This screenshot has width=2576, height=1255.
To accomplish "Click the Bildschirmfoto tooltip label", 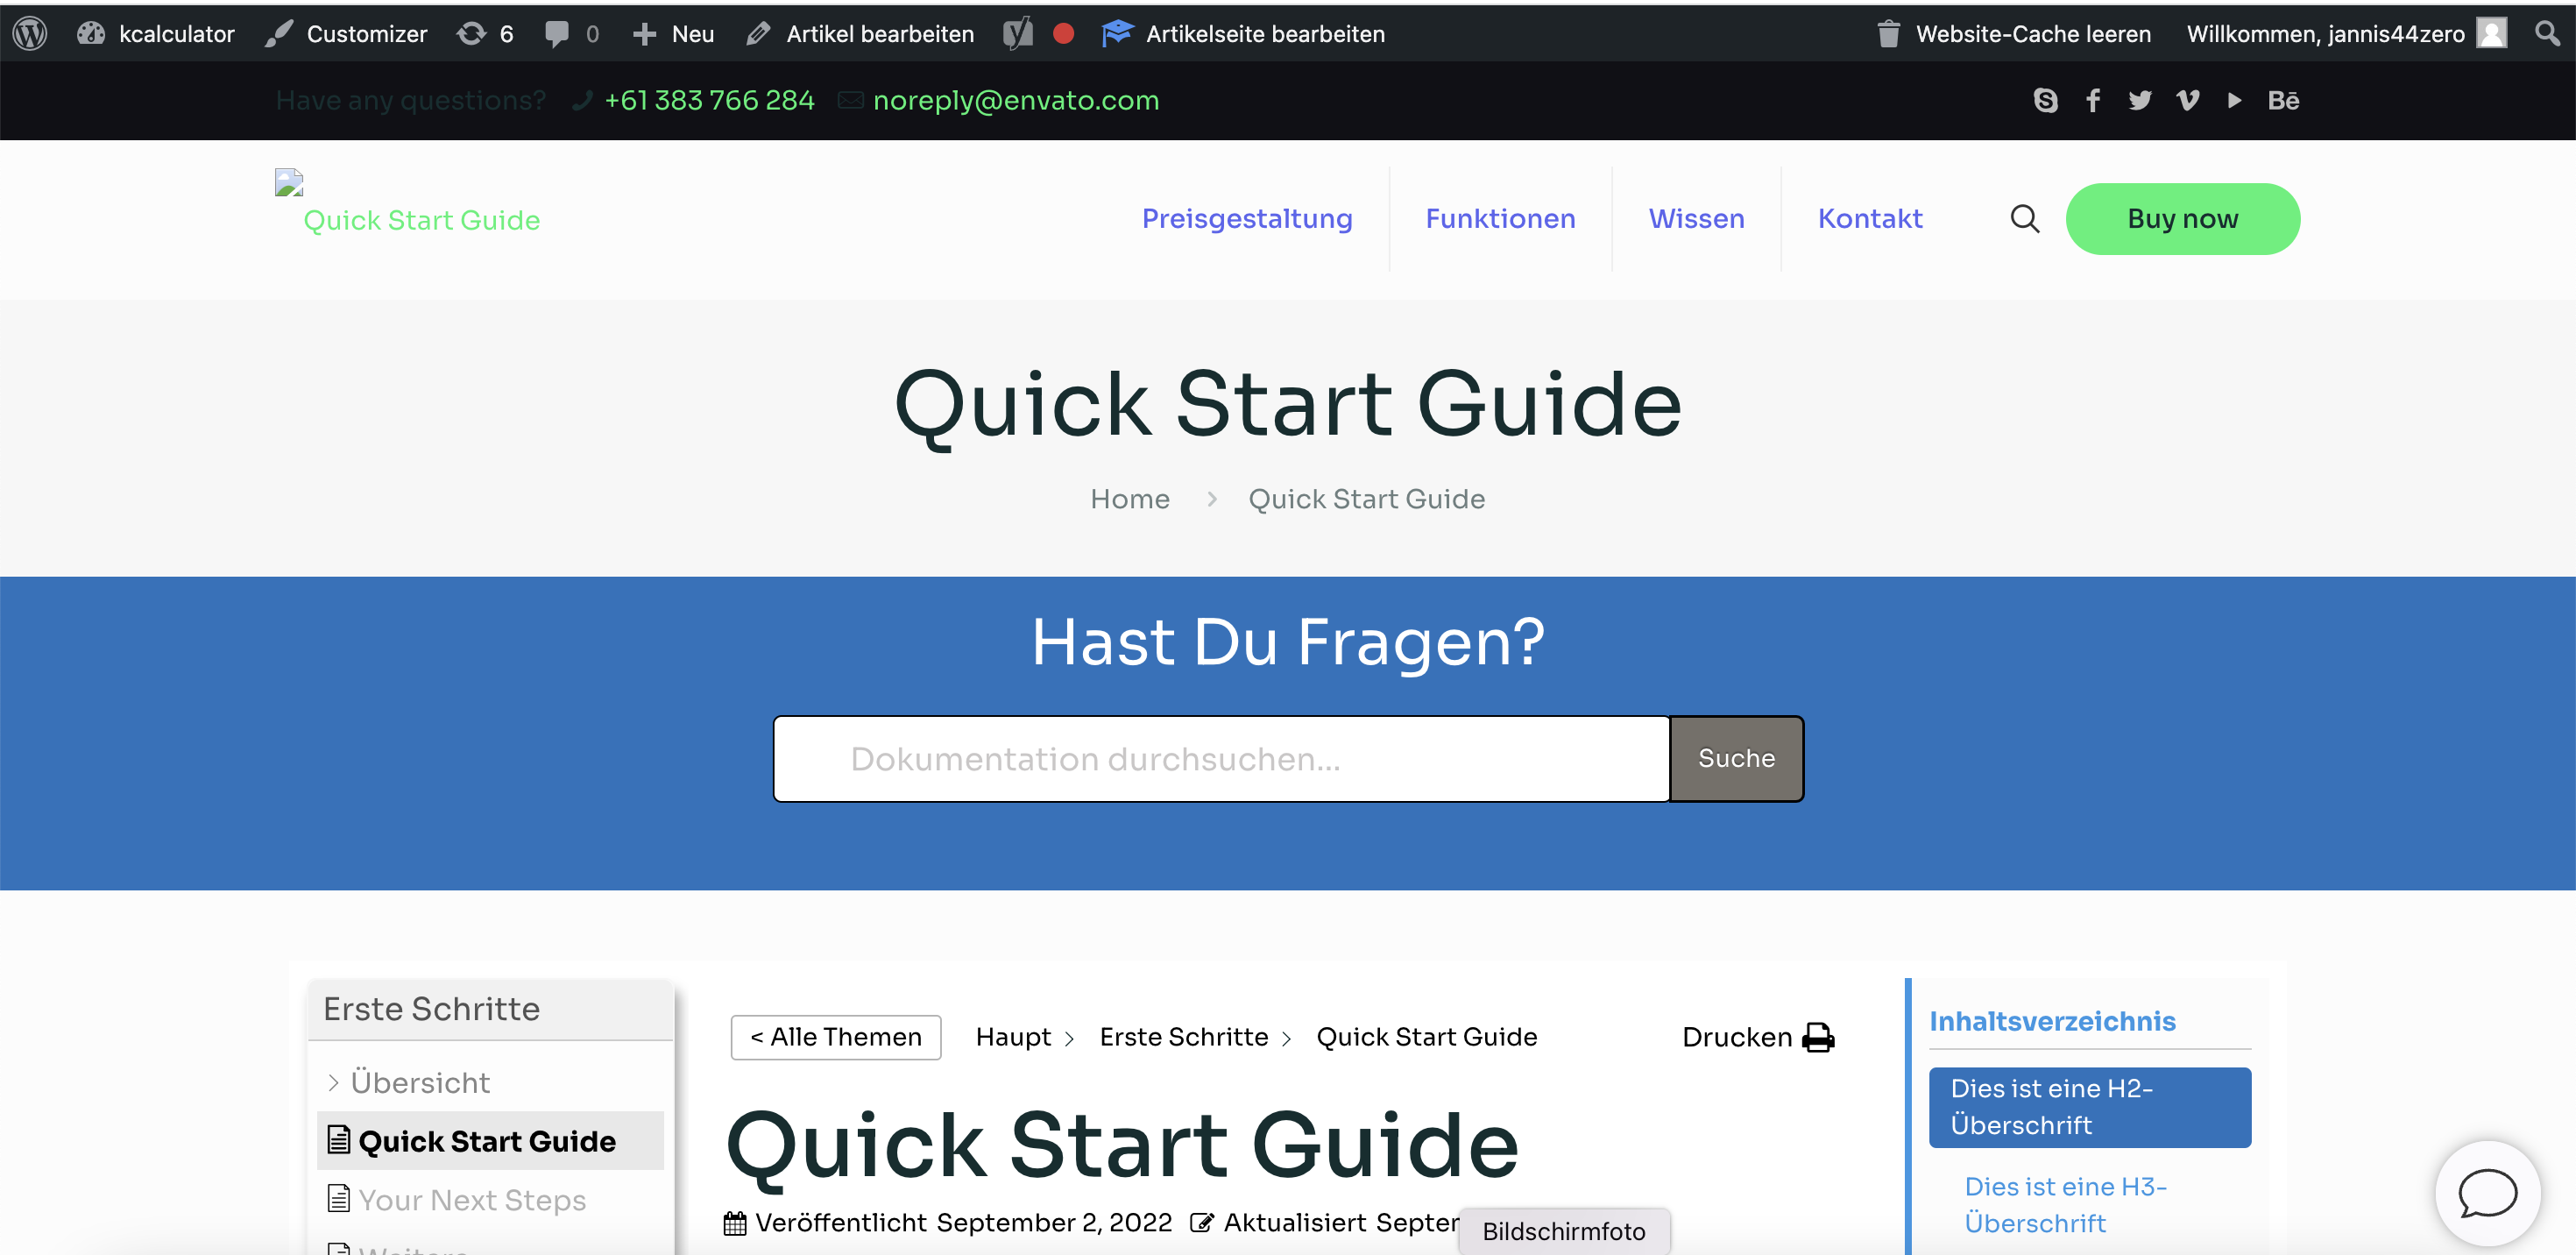I will coord(1563,1231).
